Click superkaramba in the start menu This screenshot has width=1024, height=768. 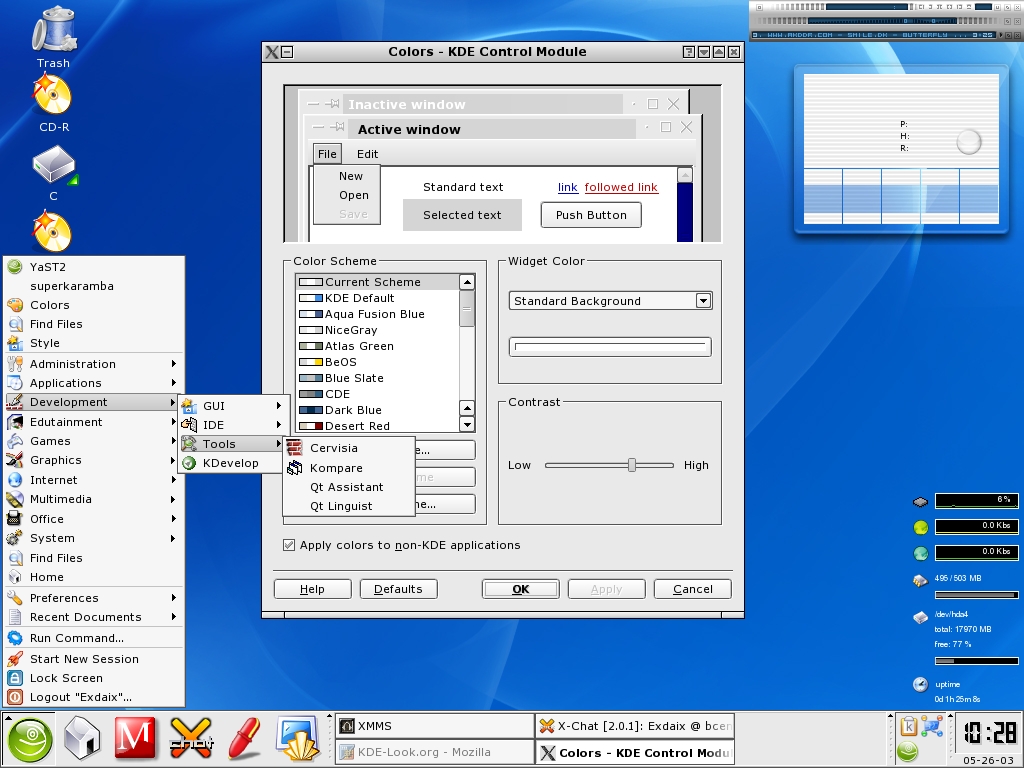[x=94, y=286]
